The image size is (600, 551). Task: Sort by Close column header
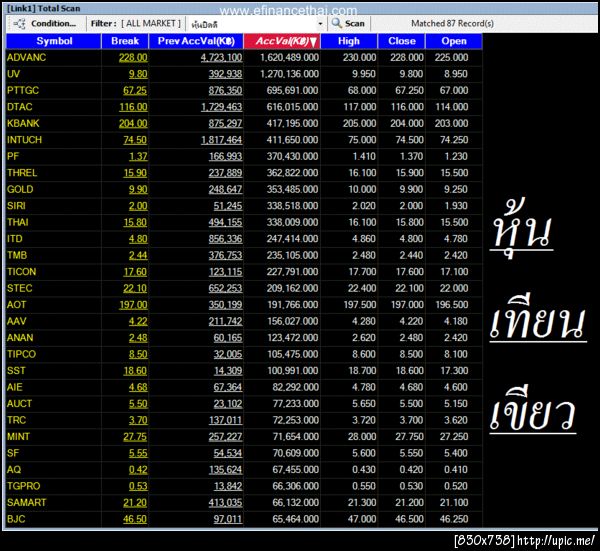click(402, 41)
